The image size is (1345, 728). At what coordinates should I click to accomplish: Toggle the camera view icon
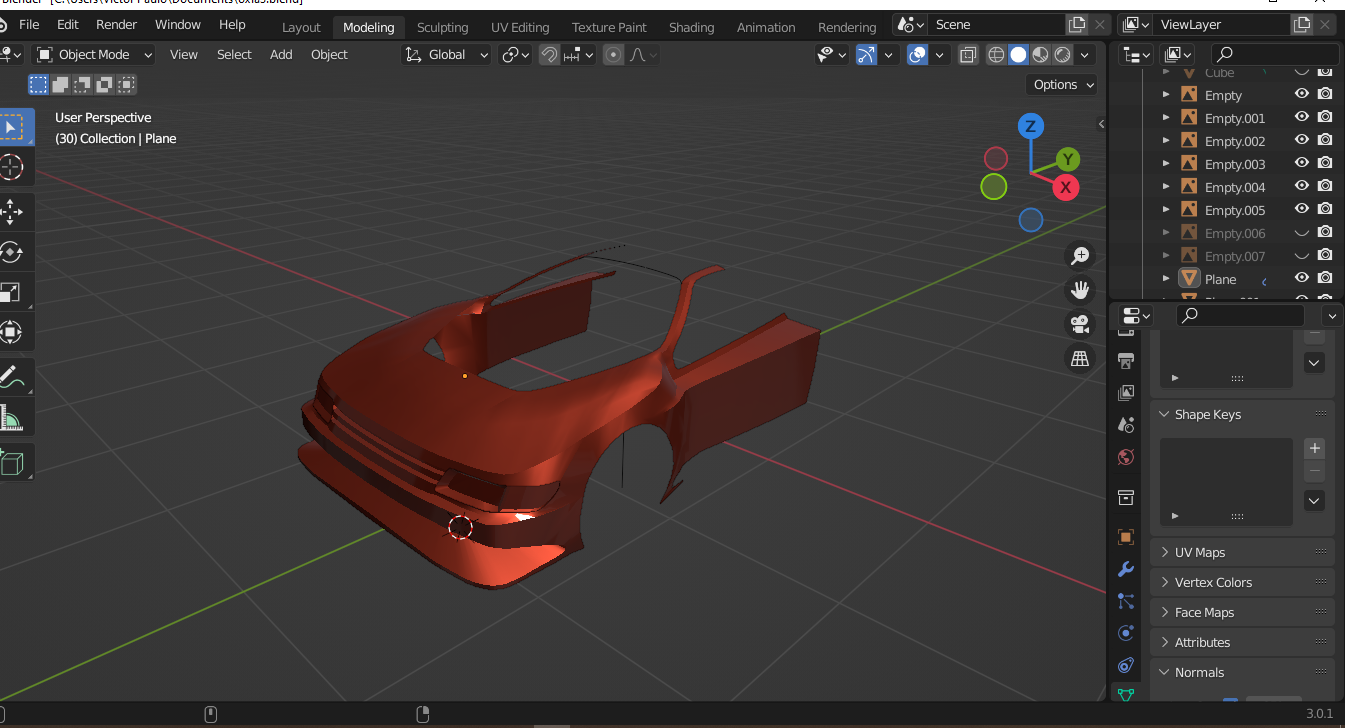(x=1080, y=324)
